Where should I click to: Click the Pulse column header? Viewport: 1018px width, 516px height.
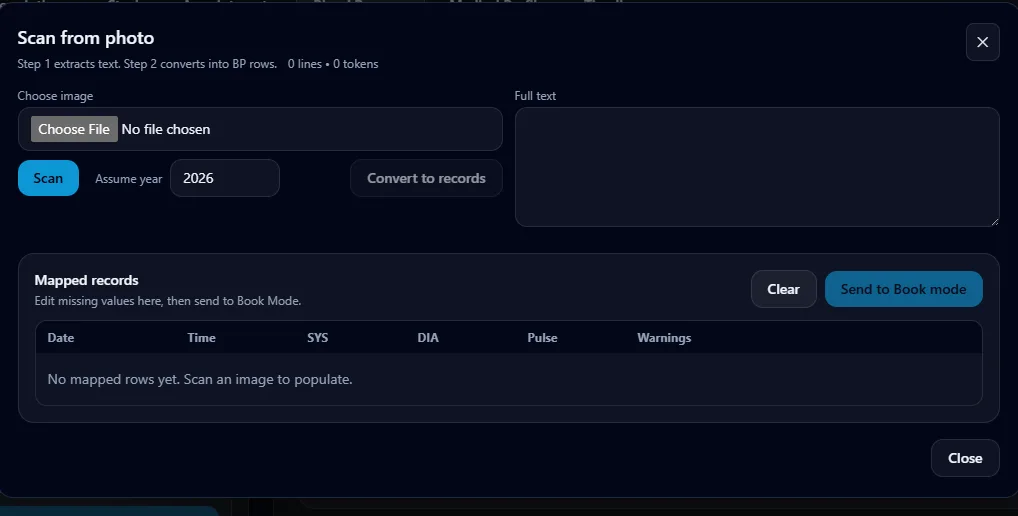coord(542,338)
